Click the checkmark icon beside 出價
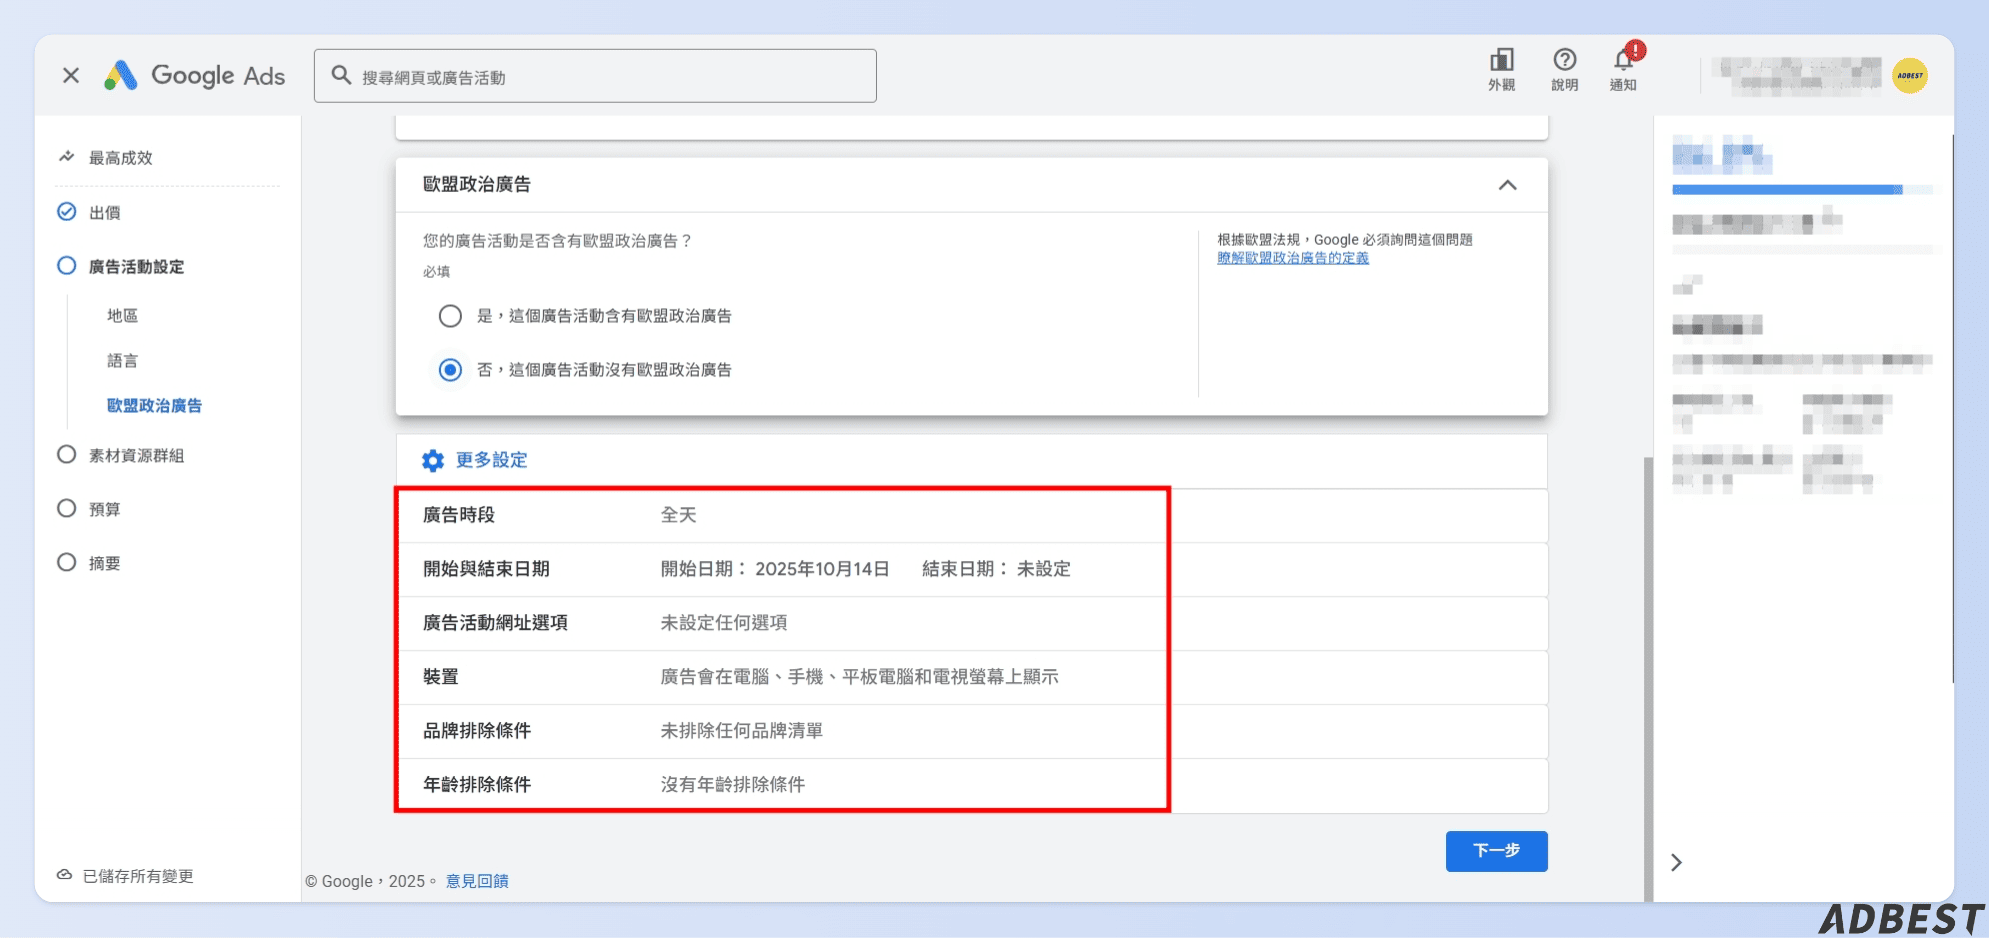The height and width of the screenshot is (938, 1989). [67, 211]
